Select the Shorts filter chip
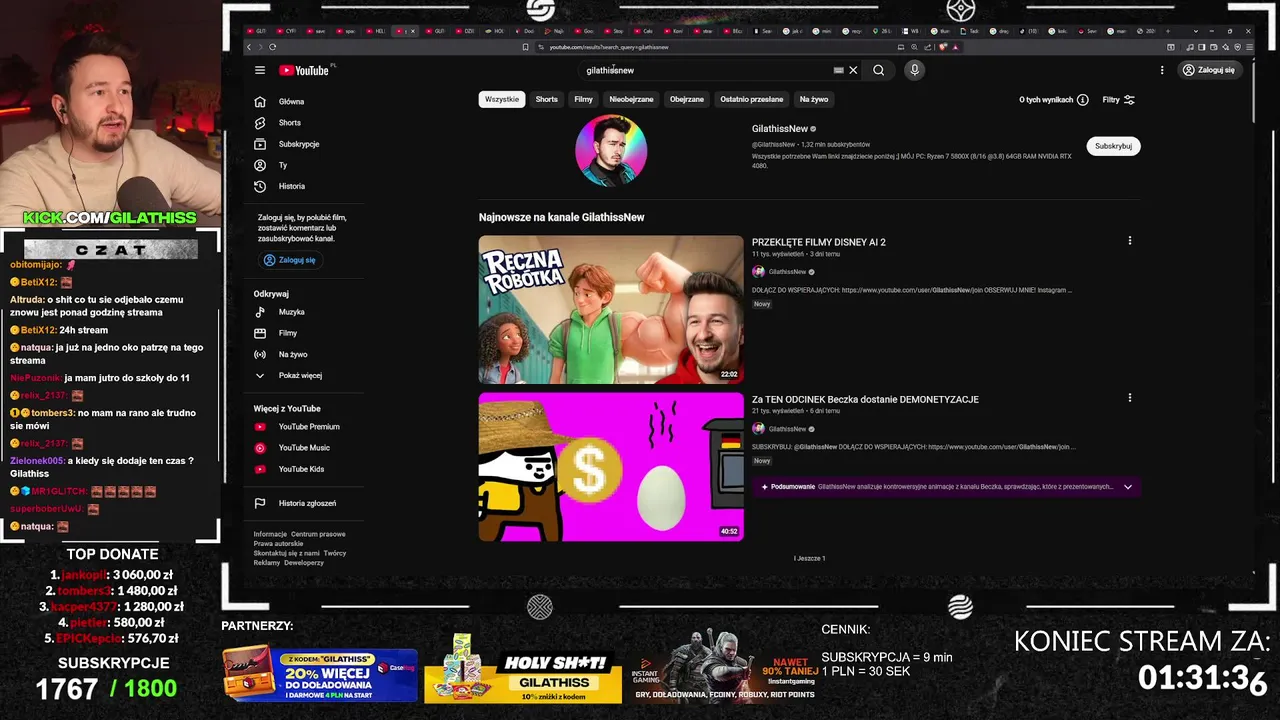The image size is (1280, 720). coord(546,99)
